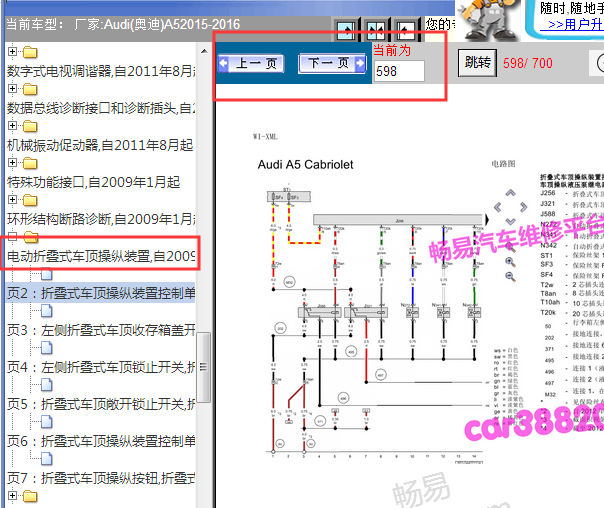Select 特殊功能接口,自2009年1月起 tree item

[x=94, y=182]
